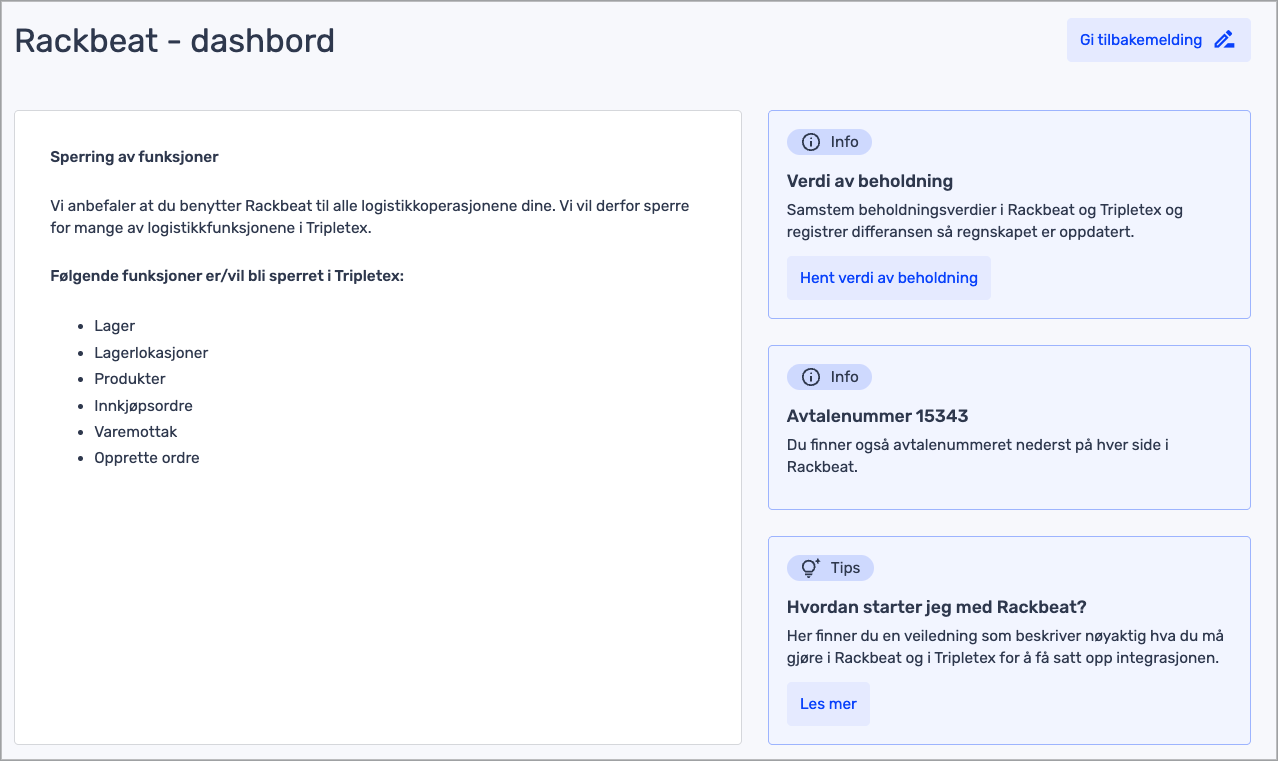
Task: Click the Sperring av funksjoner heading
Action: click(x=134, y=157)
